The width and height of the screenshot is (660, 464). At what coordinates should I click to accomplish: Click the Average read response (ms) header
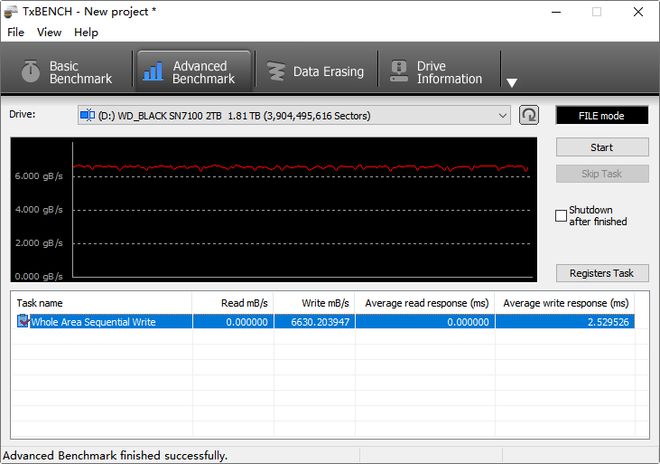(425, 303)
